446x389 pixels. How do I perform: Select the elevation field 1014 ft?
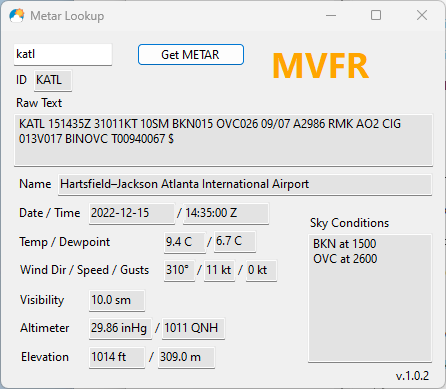117,357
